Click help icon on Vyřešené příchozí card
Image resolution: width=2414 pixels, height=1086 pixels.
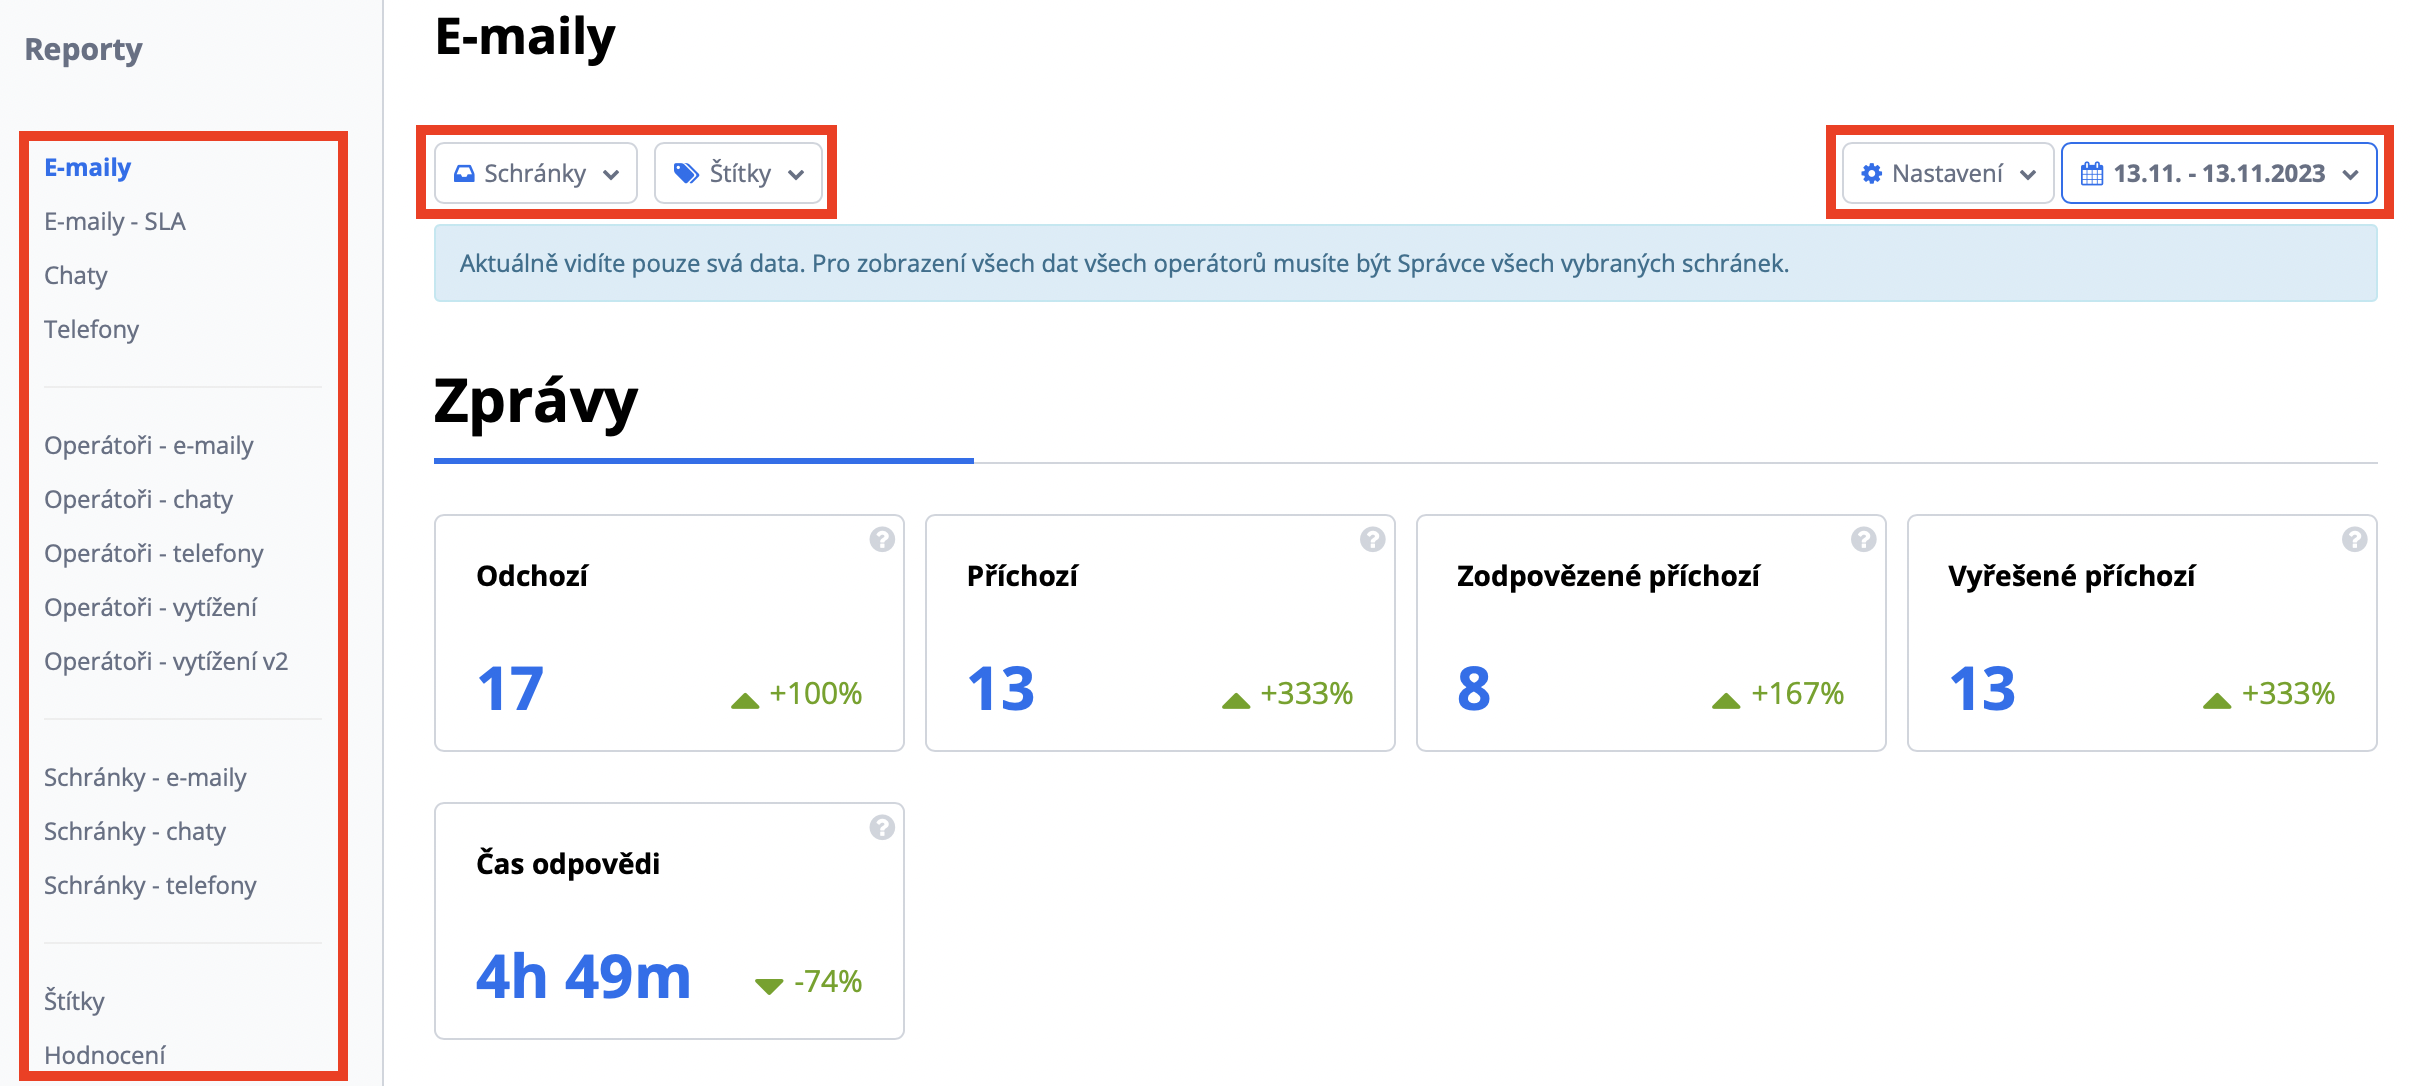(2354, 540)
